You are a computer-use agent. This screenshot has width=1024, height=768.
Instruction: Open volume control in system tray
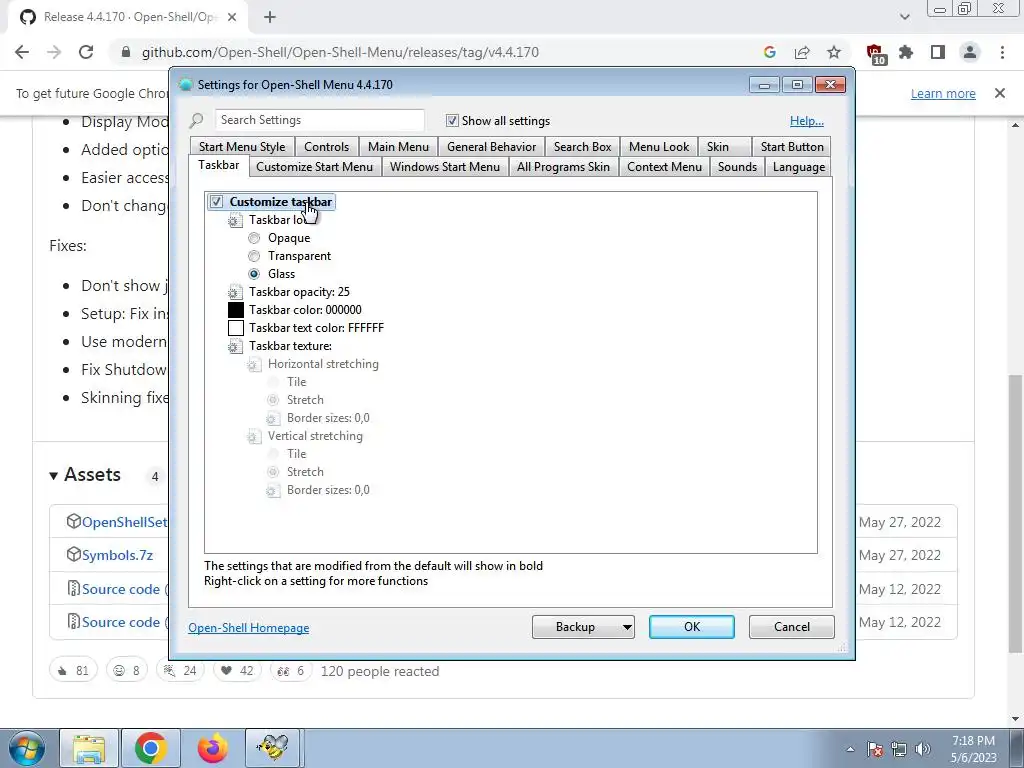[923, 749]
